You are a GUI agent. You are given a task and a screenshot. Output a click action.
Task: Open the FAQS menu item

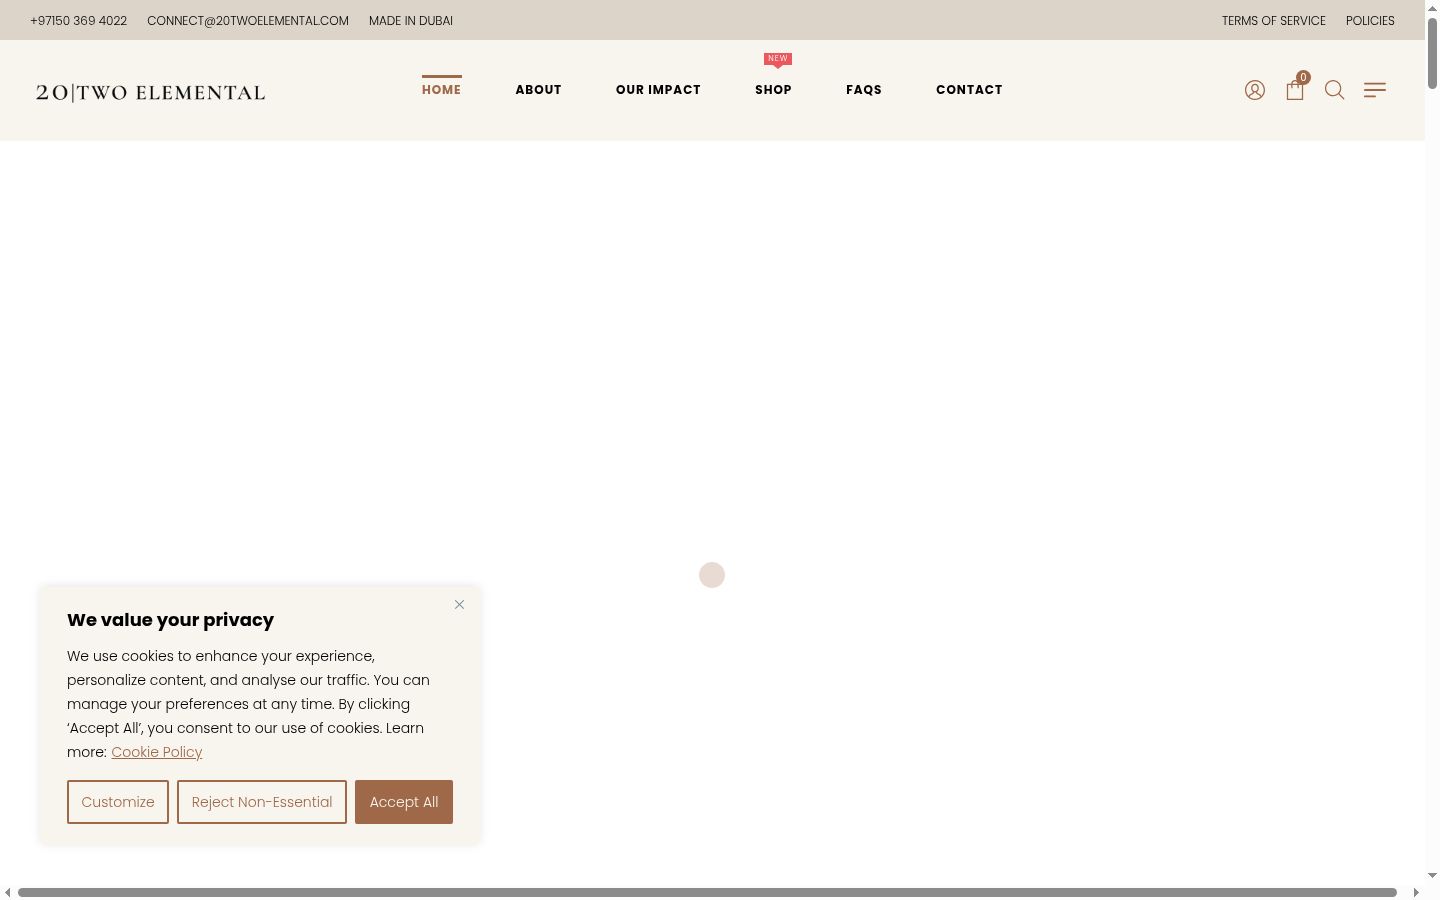[x=864, y=90]
